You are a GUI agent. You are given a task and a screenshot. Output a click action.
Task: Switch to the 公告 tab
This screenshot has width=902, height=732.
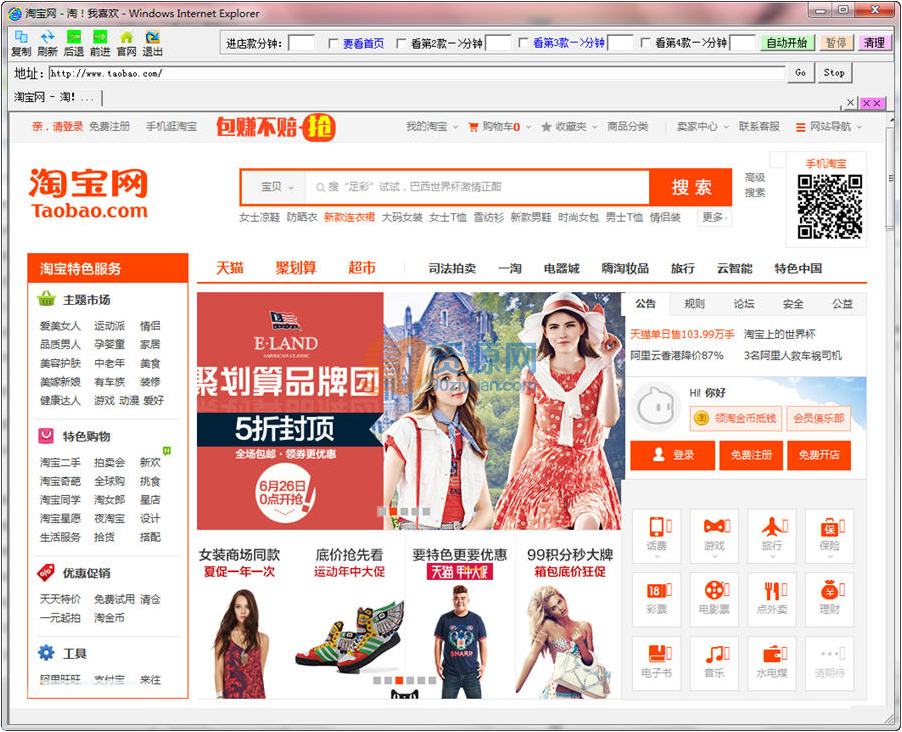(645, 303)
